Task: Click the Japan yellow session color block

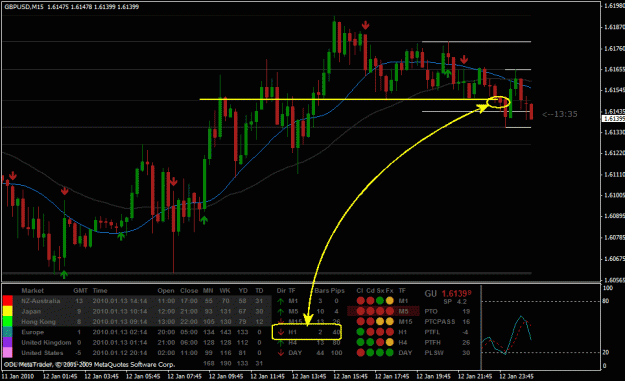Action: tap(8, 311)
